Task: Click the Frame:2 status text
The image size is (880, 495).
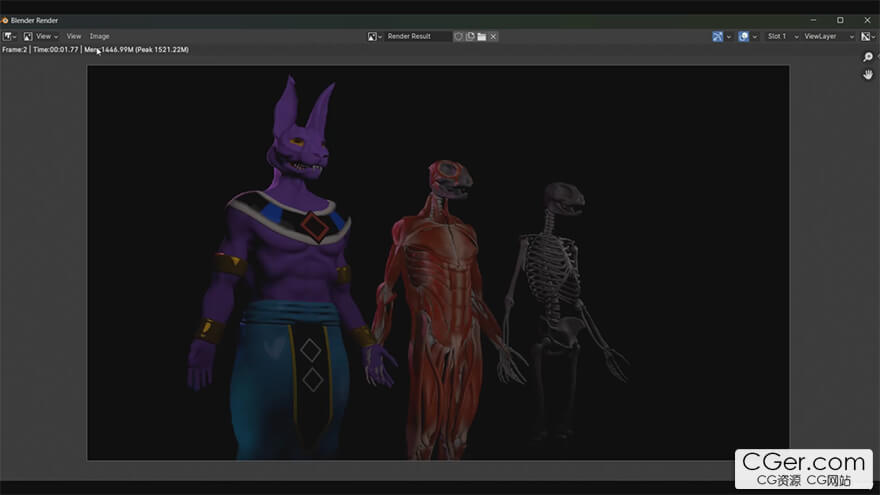Action: (14, 49)
